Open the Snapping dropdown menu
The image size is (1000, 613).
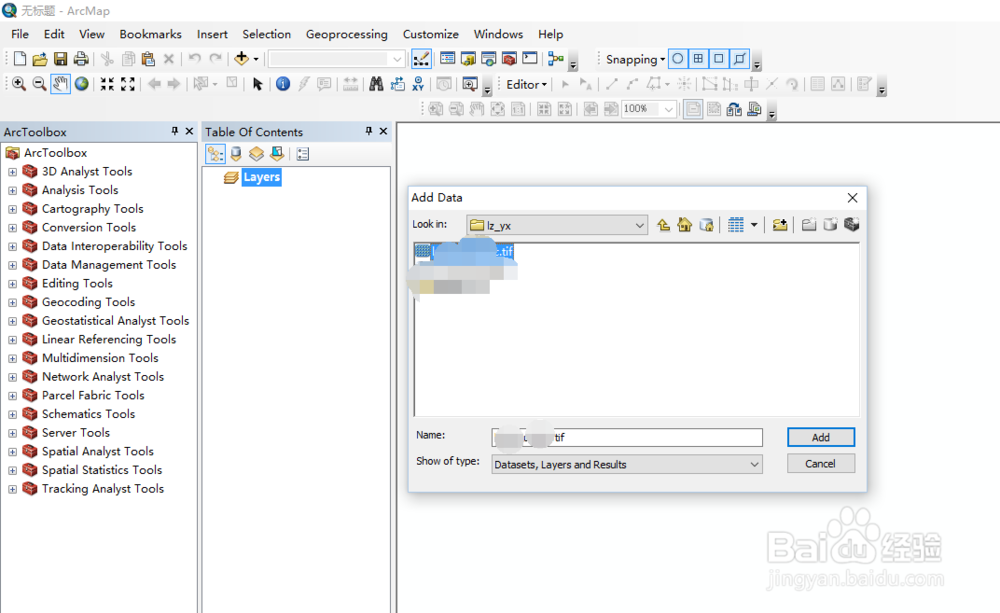635,59
